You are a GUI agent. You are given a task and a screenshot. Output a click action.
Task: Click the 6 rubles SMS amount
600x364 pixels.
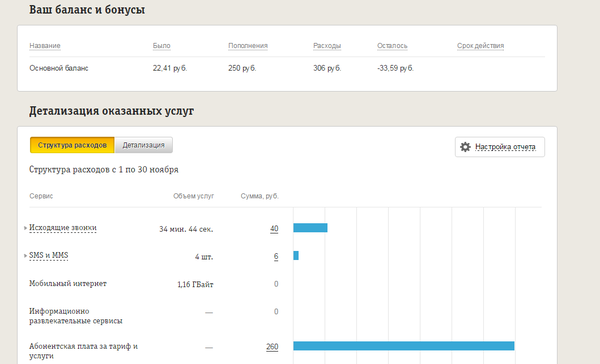click(276, 256)
